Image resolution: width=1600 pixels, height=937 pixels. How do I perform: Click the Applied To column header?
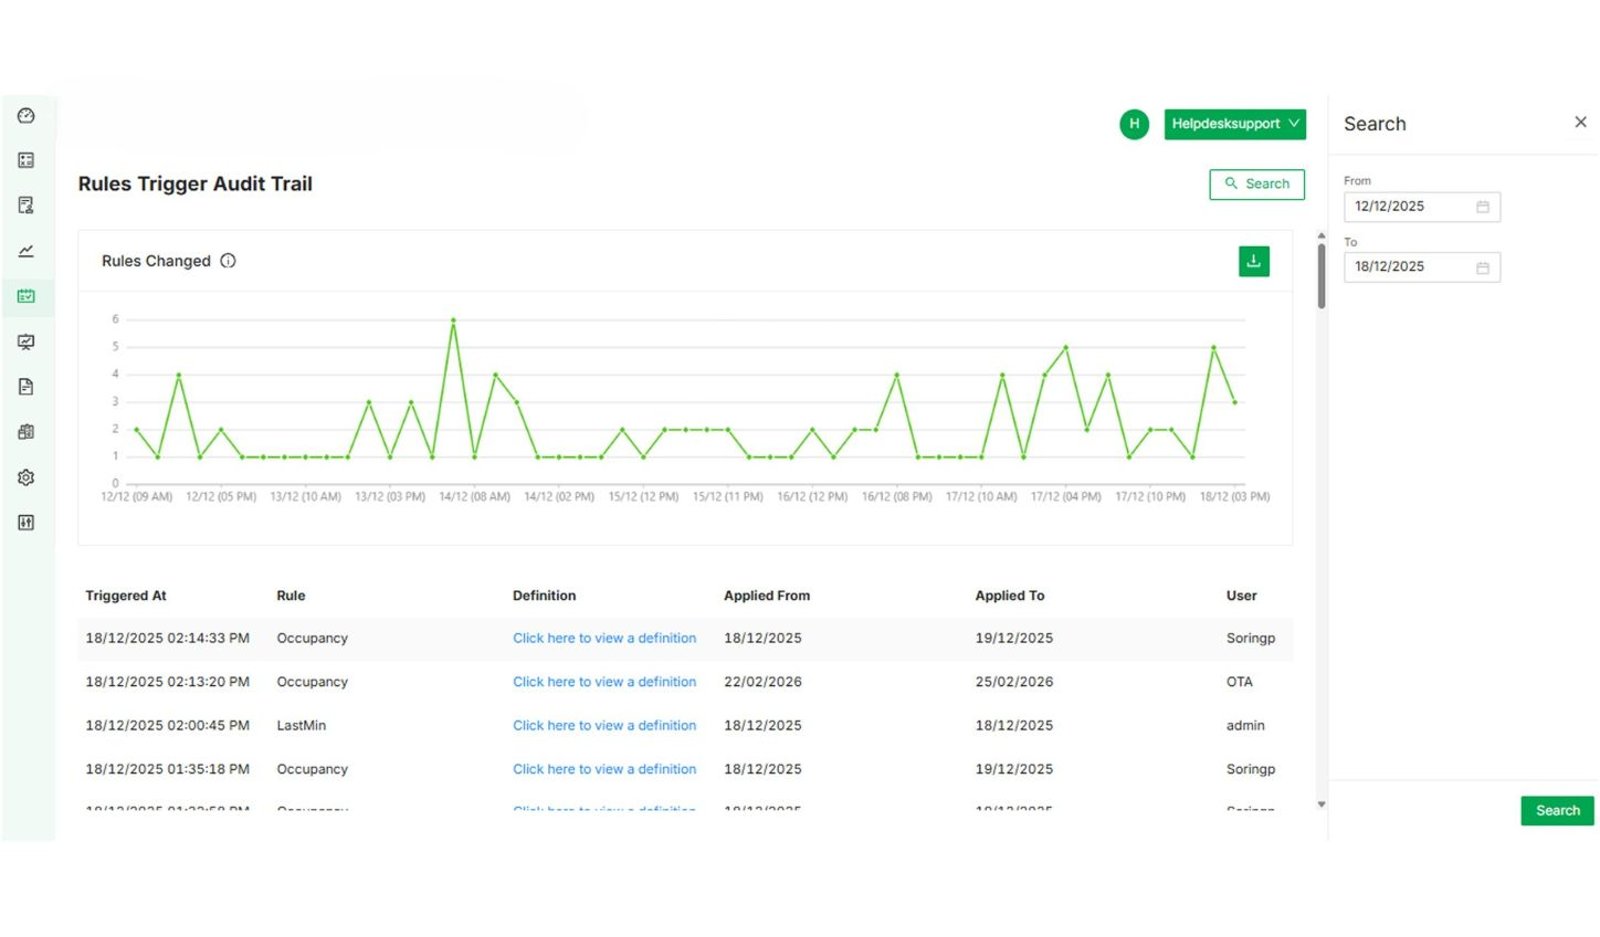point(1010,596)
